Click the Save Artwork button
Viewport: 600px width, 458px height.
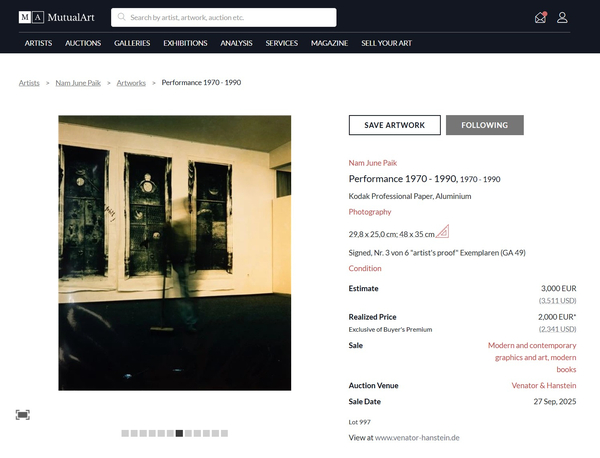click(x=394, y=125)
